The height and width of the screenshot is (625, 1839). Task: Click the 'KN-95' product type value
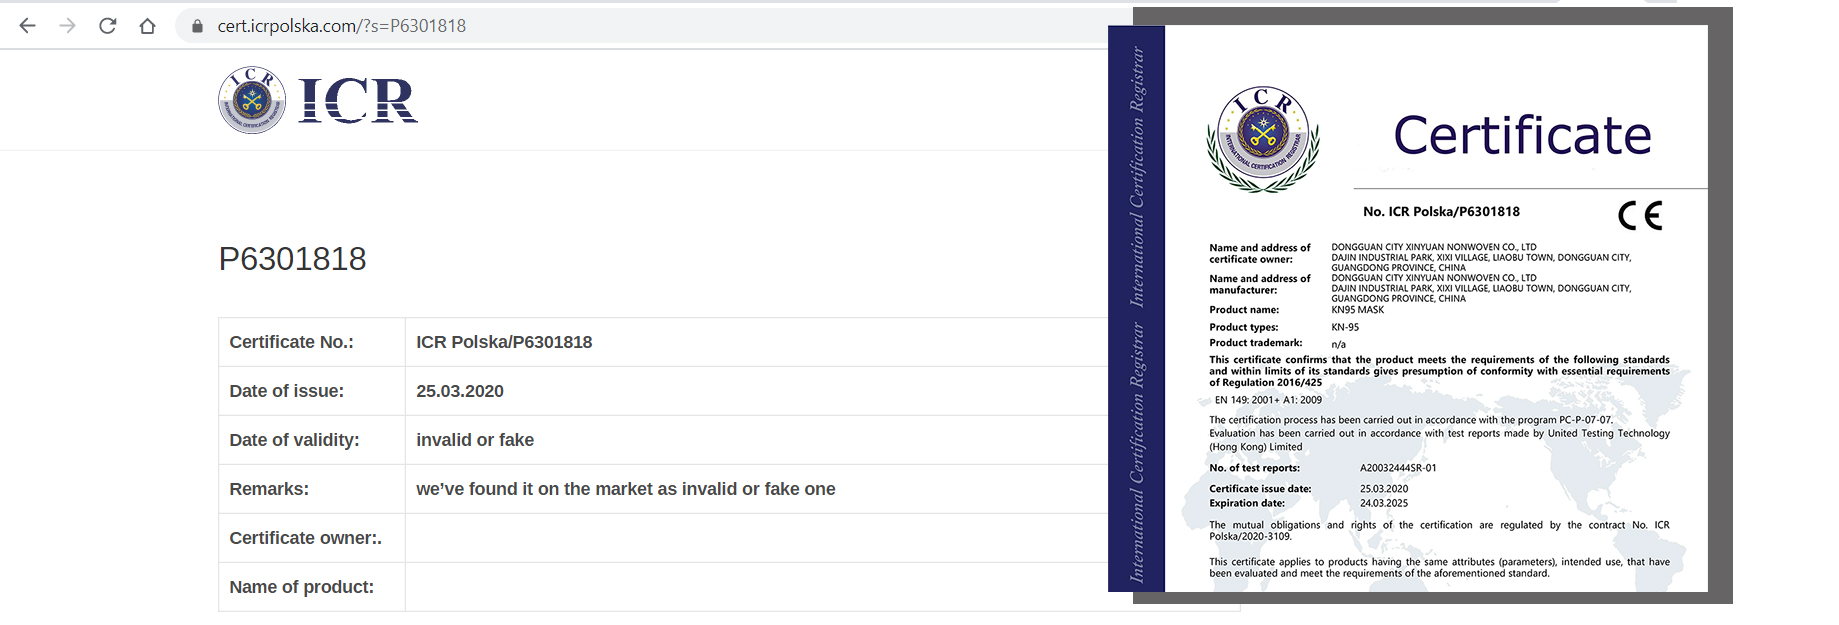point(1345,327)
